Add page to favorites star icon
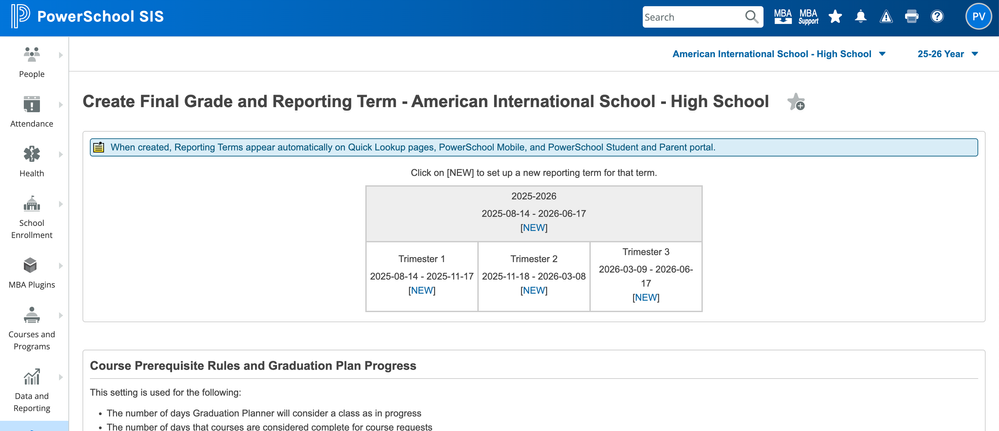 click(x=796, y=102)
